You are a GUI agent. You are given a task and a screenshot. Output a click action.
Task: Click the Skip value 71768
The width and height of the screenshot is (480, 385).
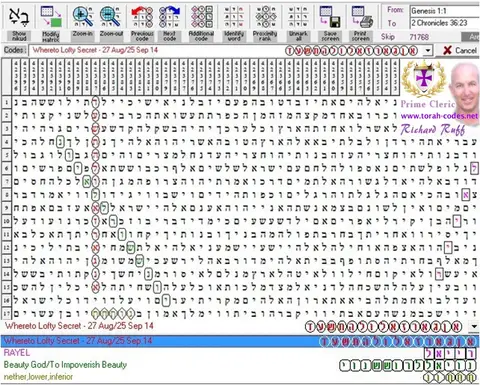419,37
